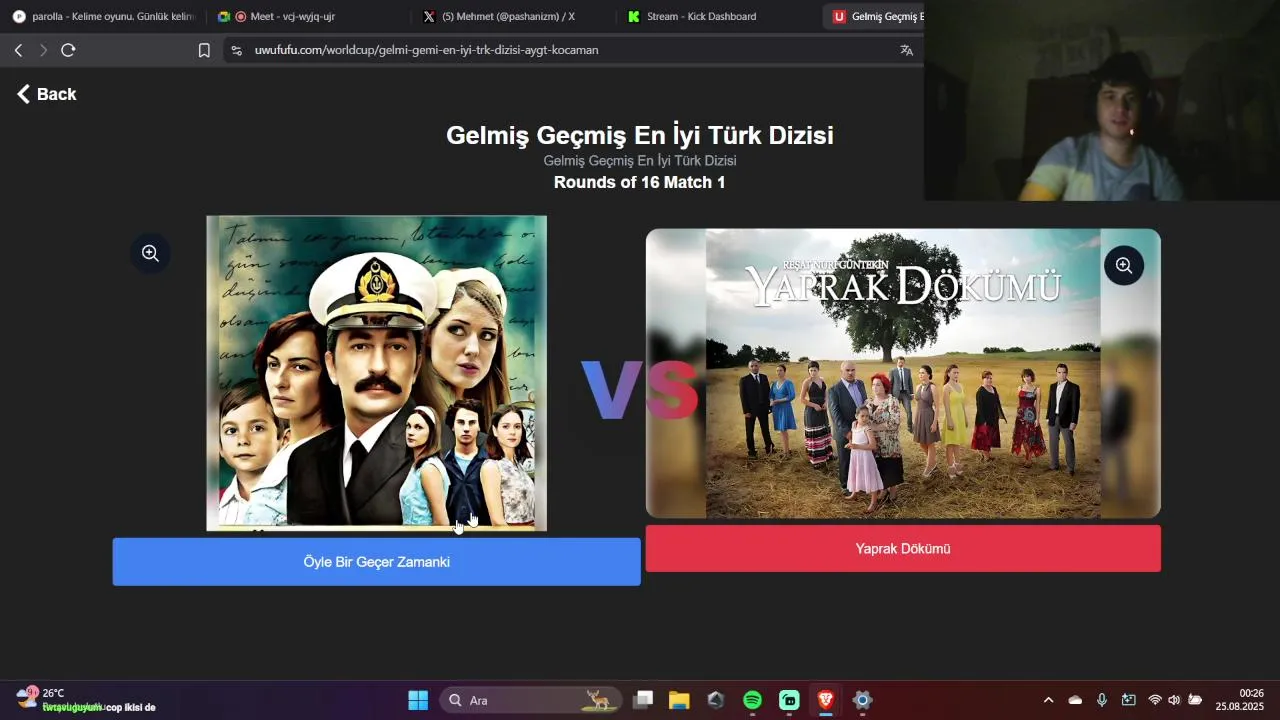The height and width of the screenshot is (720, 1280).
Task: Click the taskbar search box Ara
Action: pos(530,700)
